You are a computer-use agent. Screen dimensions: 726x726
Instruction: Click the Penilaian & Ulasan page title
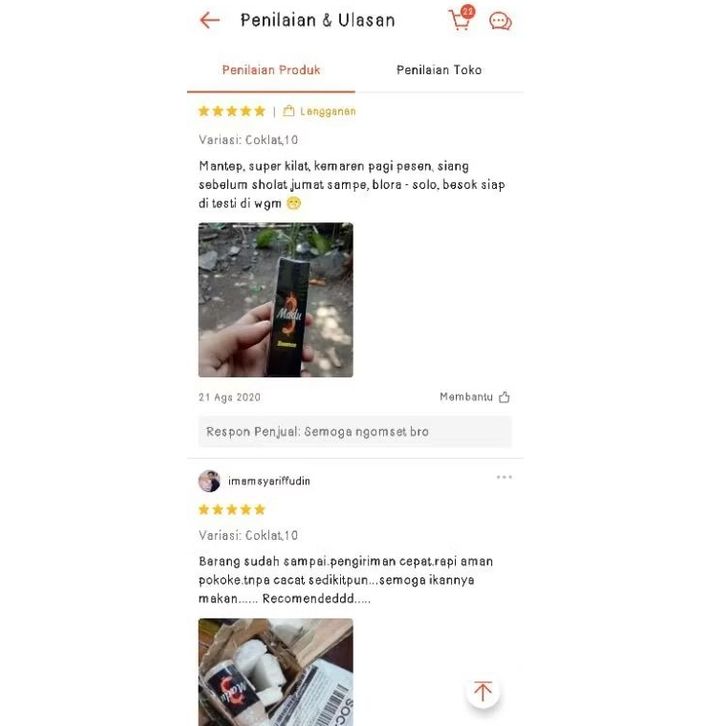point(318,20)
